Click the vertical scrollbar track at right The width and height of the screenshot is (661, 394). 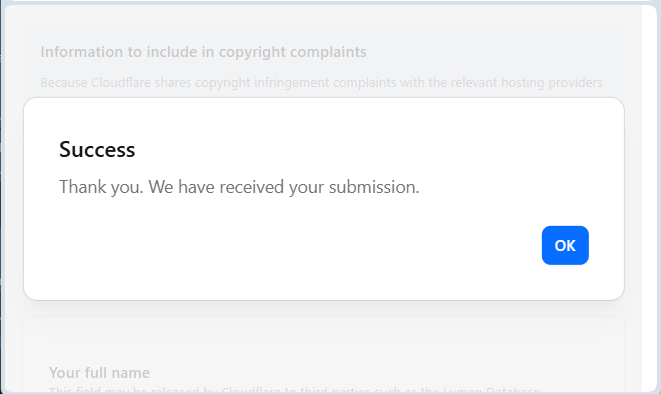point(649,198)
